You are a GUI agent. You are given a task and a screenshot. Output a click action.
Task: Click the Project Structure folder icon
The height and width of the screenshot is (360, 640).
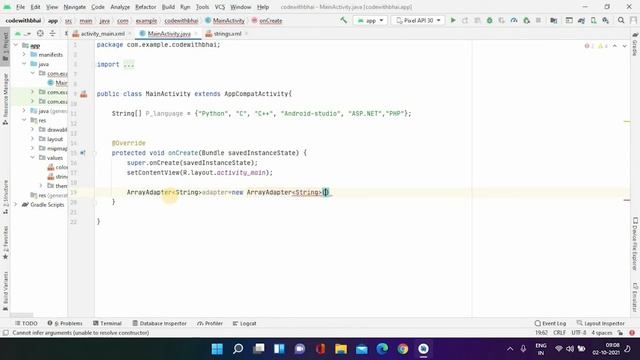click(553, 20)
